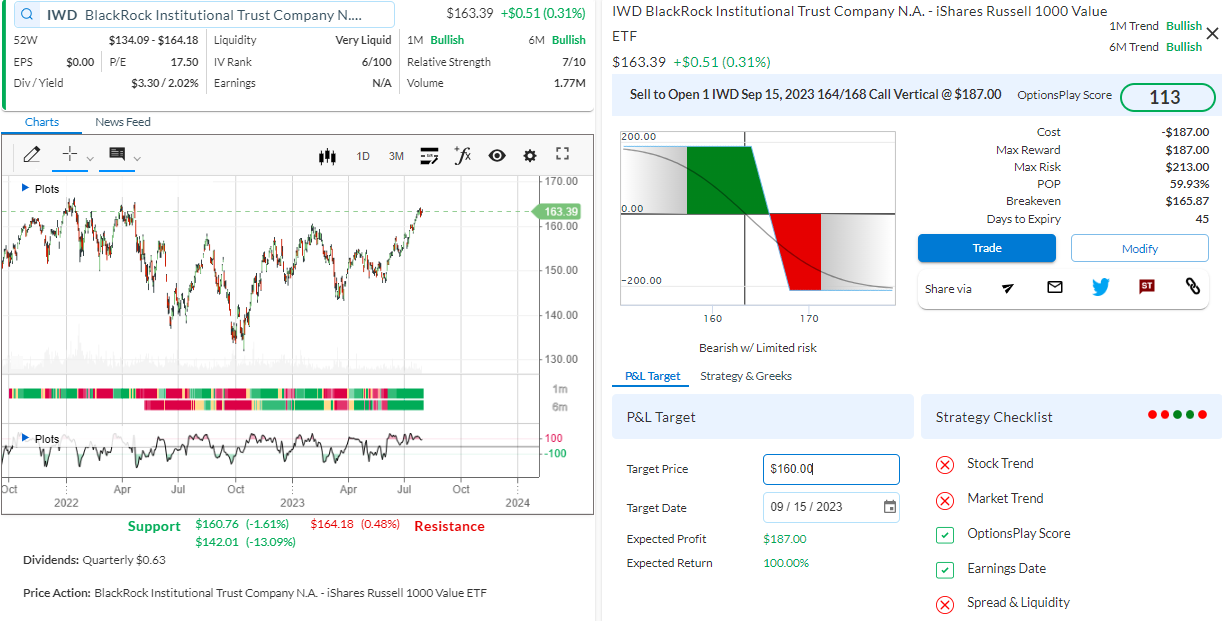Select the P&L Target tab
The height and width of the screenshot is (621, 1222).
(652, 376)
